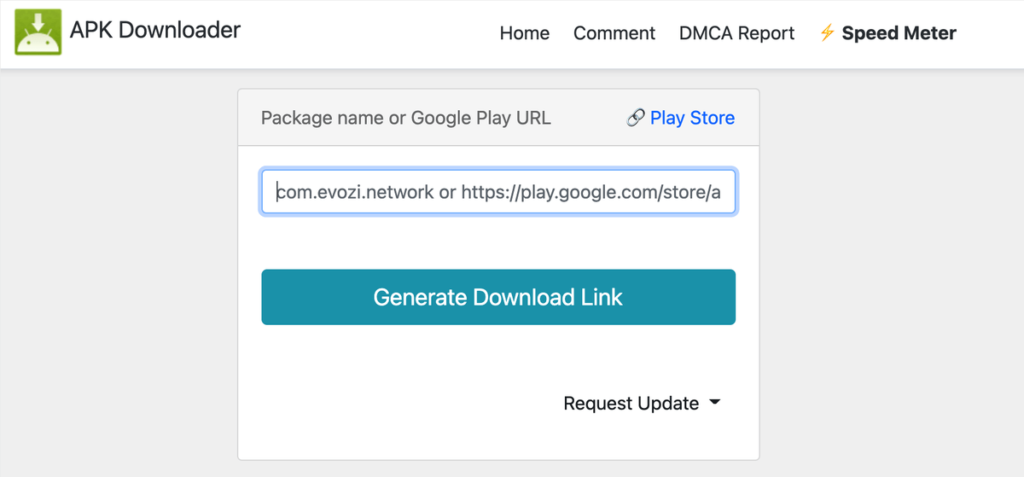Click the chain link icon beside Play Store
Screen dimensions: 1024x477
coord(635,118)
